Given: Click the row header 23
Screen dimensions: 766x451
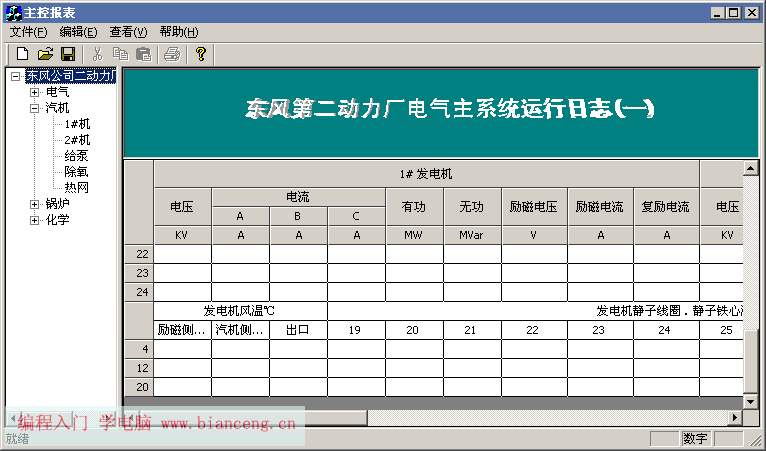Looking at the screenshot, I should pyautogui.click(x=139, y=273).
